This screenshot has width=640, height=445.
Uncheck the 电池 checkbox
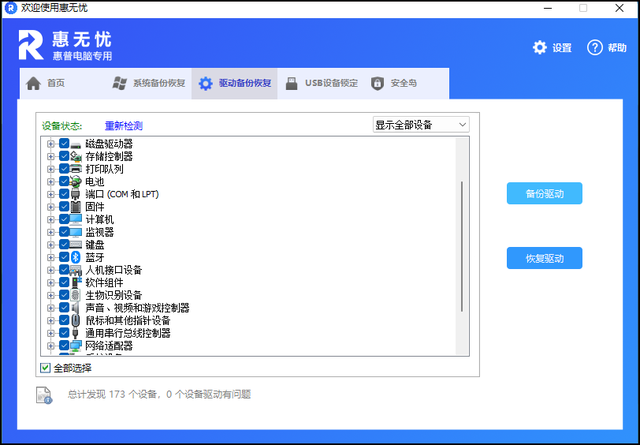[64, 181]
